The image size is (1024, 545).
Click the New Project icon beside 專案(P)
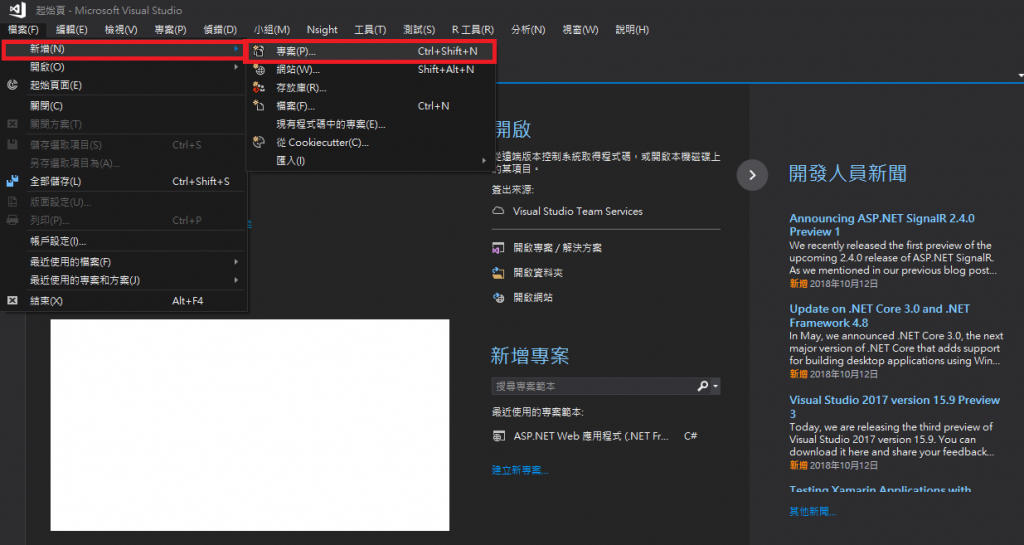(x=259, y=51)
